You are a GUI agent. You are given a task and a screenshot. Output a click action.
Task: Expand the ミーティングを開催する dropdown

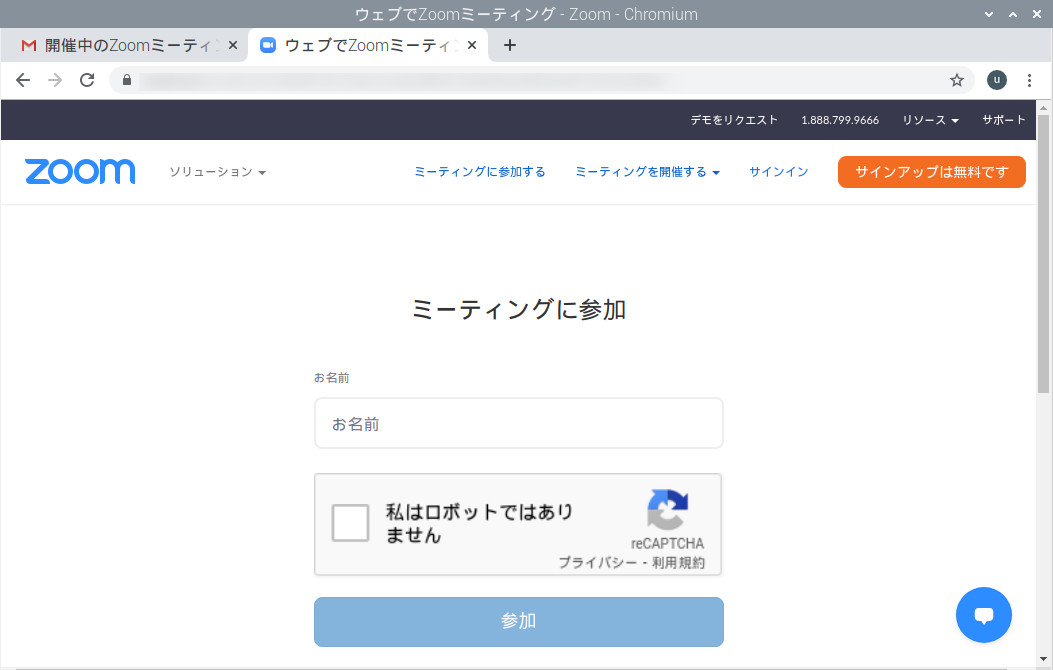(x=647, y=172)
